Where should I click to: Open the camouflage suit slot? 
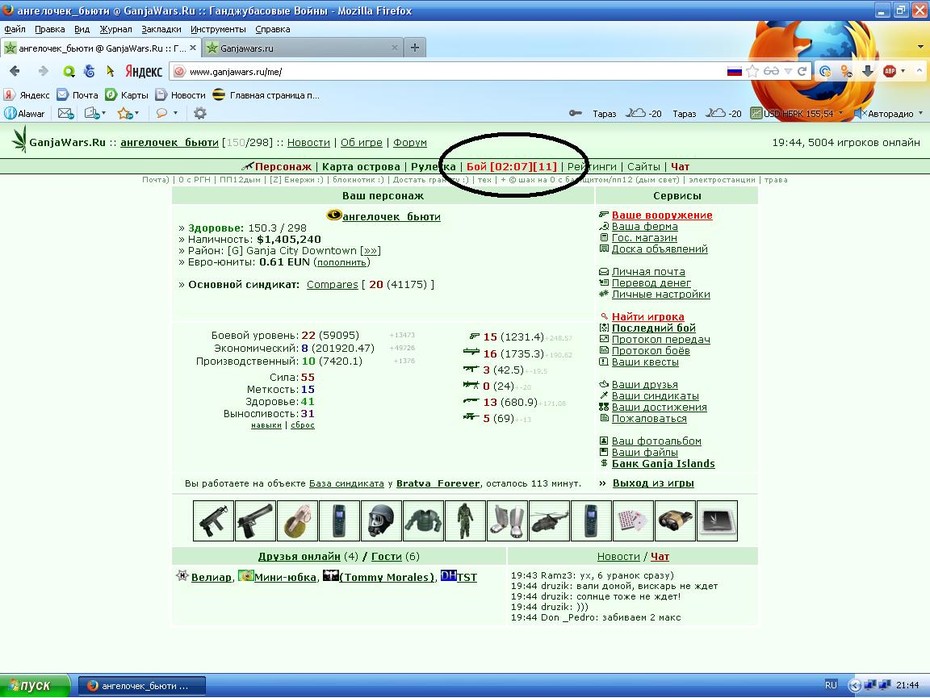point(465,521)
